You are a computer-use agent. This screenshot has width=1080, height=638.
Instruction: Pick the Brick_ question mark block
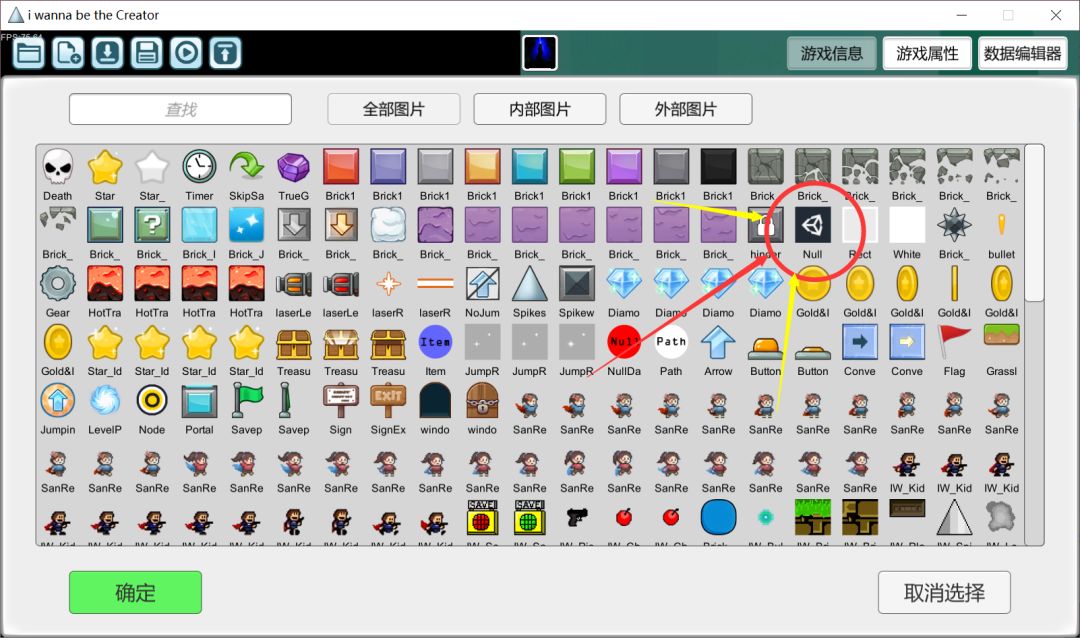152,225
